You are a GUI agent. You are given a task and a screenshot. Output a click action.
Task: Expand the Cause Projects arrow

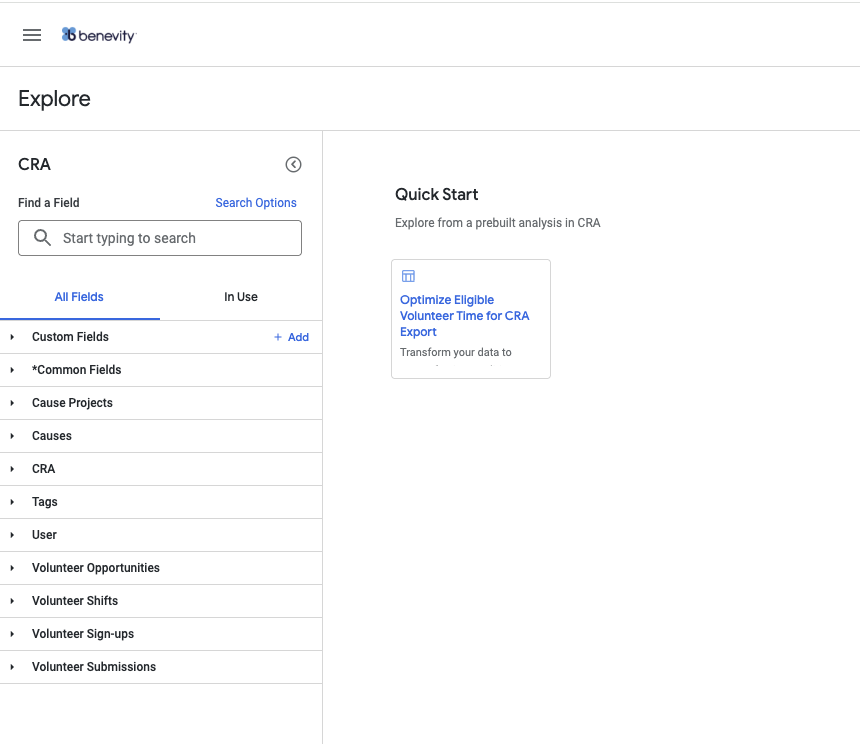point(12,403)
